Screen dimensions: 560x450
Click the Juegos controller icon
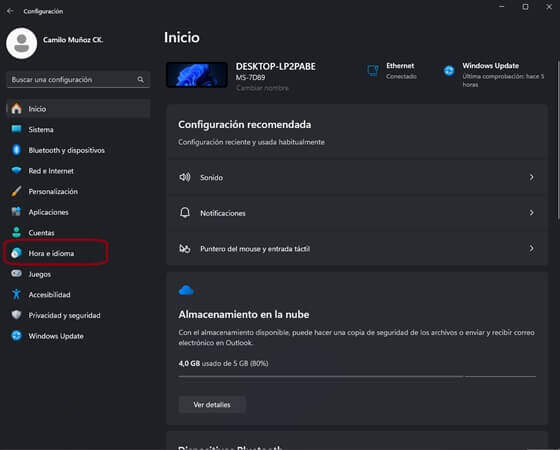[x=16, y=274]
